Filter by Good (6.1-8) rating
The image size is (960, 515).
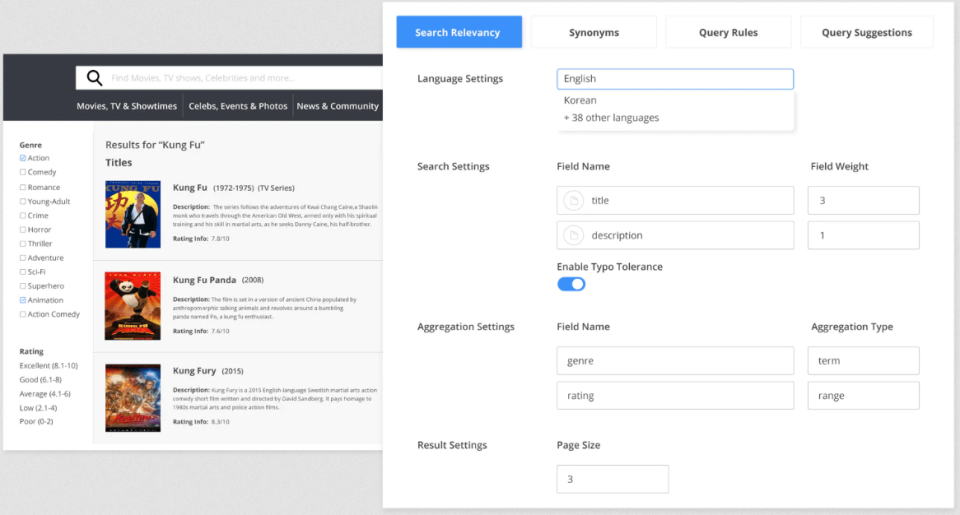click(x=40, y=380)
